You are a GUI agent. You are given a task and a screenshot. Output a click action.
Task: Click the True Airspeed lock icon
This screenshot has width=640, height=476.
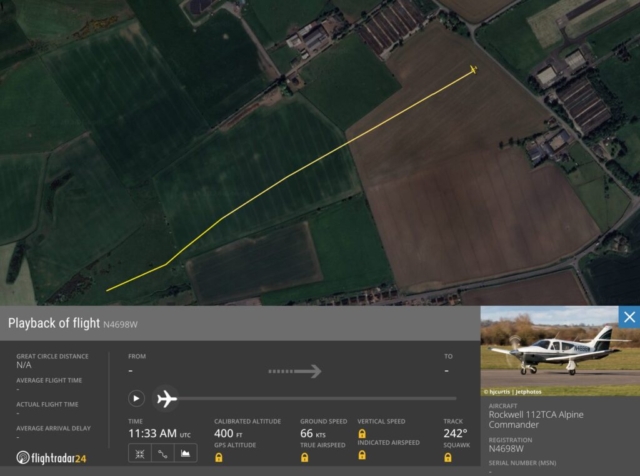[x=304, y=457]
